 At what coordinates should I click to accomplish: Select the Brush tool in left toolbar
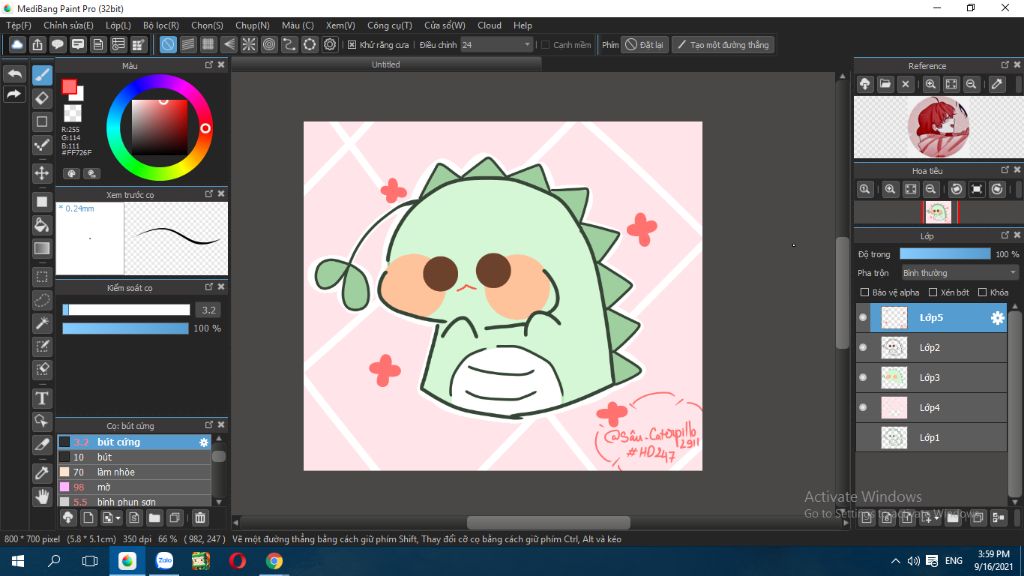(42, 75)
